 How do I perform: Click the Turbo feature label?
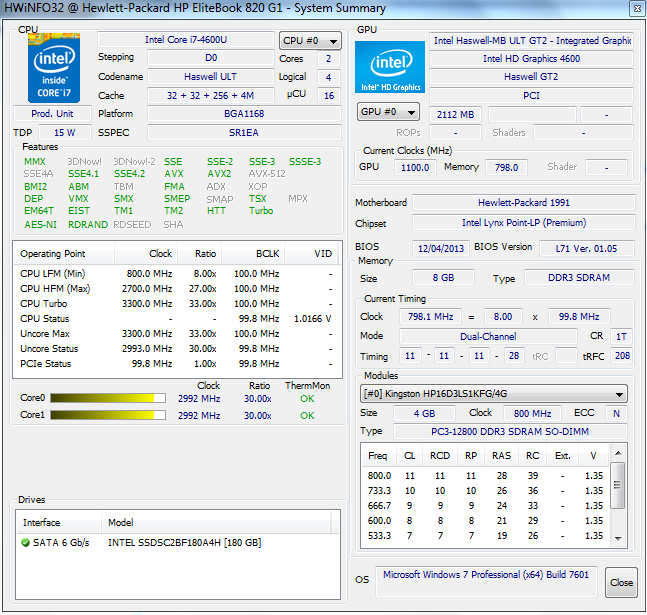[261, 211]
